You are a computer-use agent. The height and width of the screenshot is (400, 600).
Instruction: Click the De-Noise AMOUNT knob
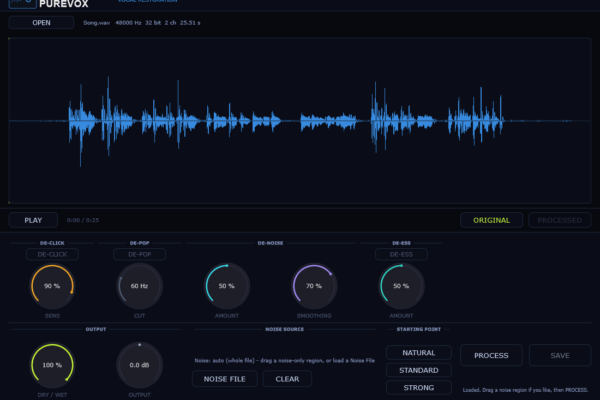coord(227,286)
